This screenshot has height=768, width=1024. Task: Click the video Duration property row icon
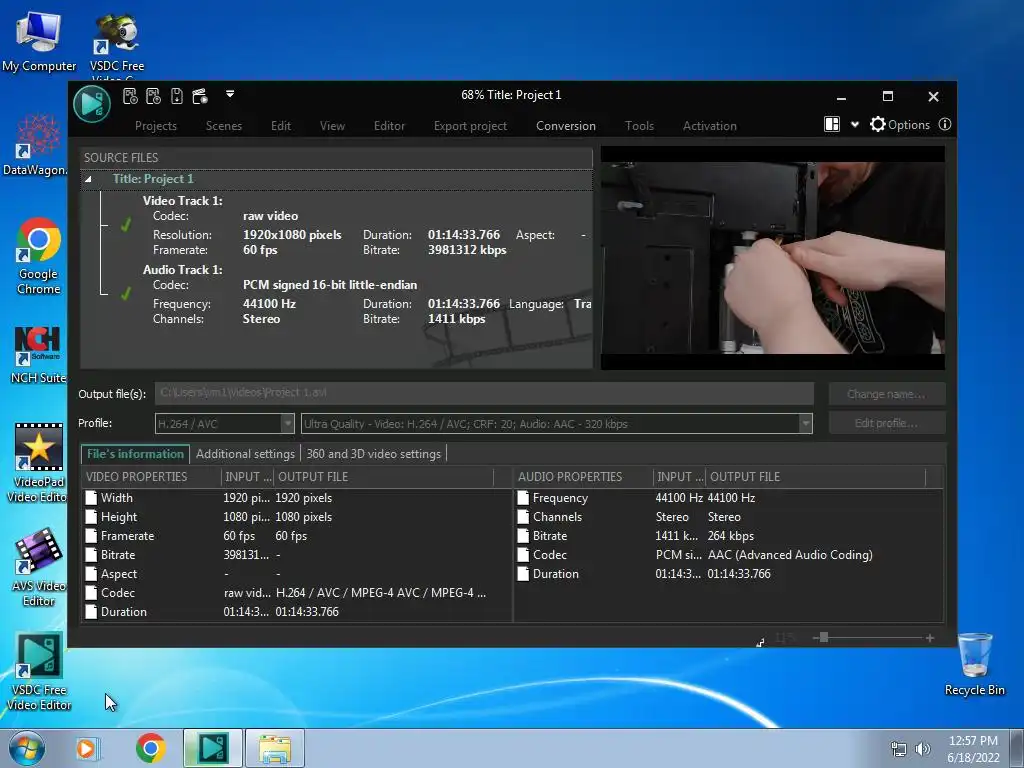[91, 611]
